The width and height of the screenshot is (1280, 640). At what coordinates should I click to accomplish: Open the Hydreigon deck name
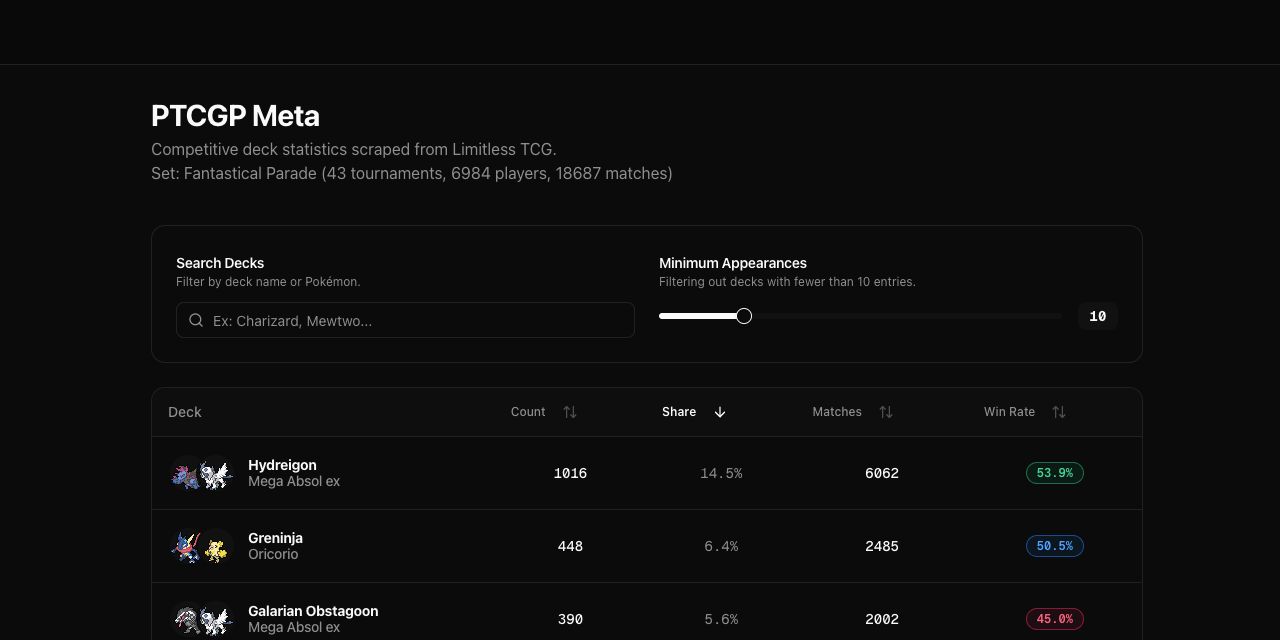tap(282, 465)
